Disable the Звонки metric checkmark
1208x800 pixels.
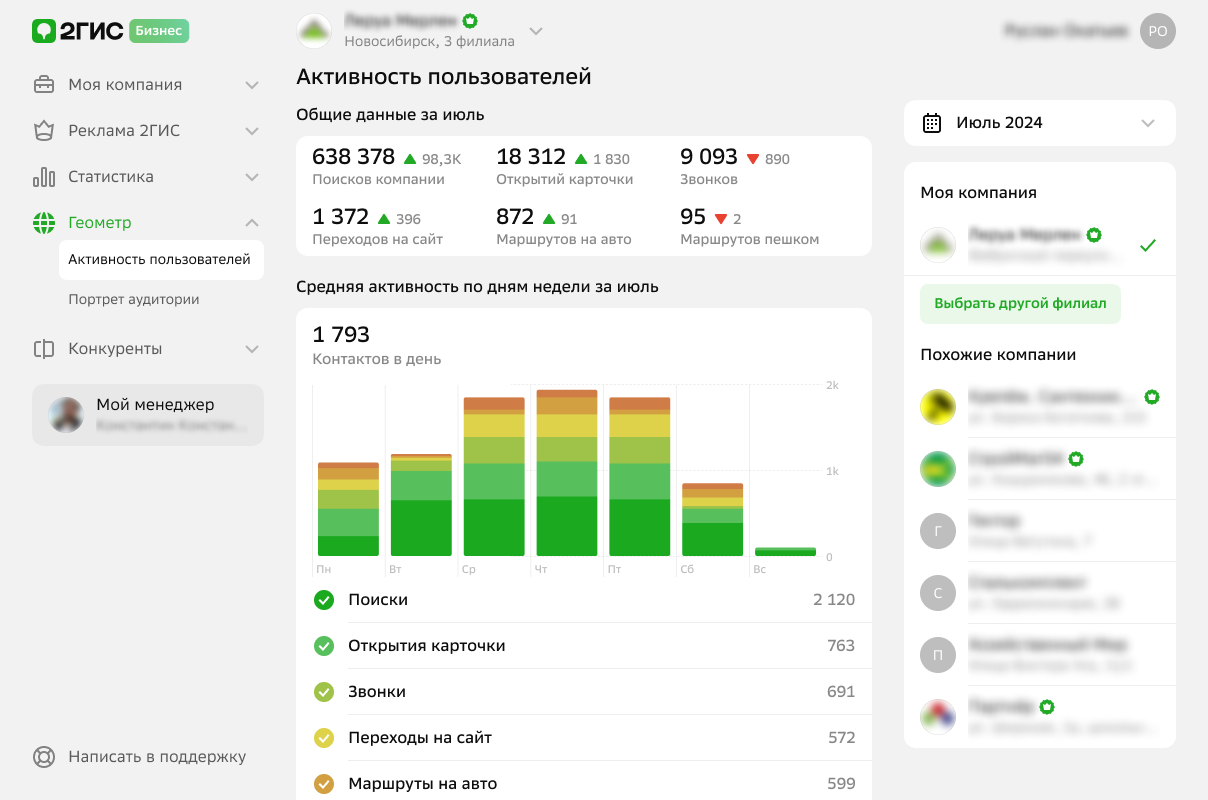click(x=323, y=691)
